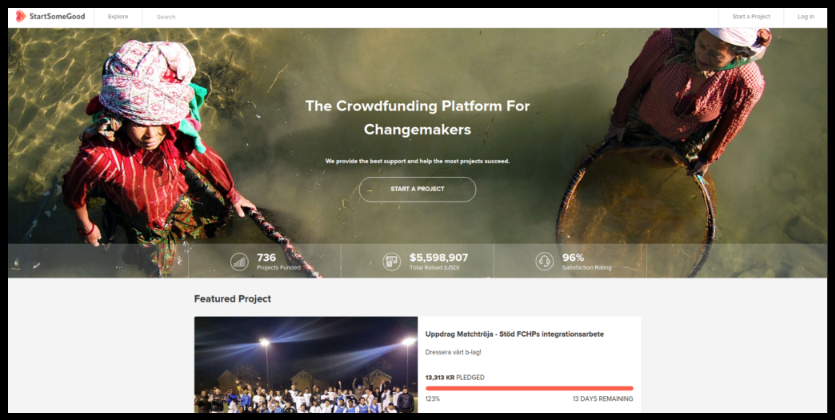835x420 pixels.
Task: Click the Featured Project heading
Action: [232, 299]
